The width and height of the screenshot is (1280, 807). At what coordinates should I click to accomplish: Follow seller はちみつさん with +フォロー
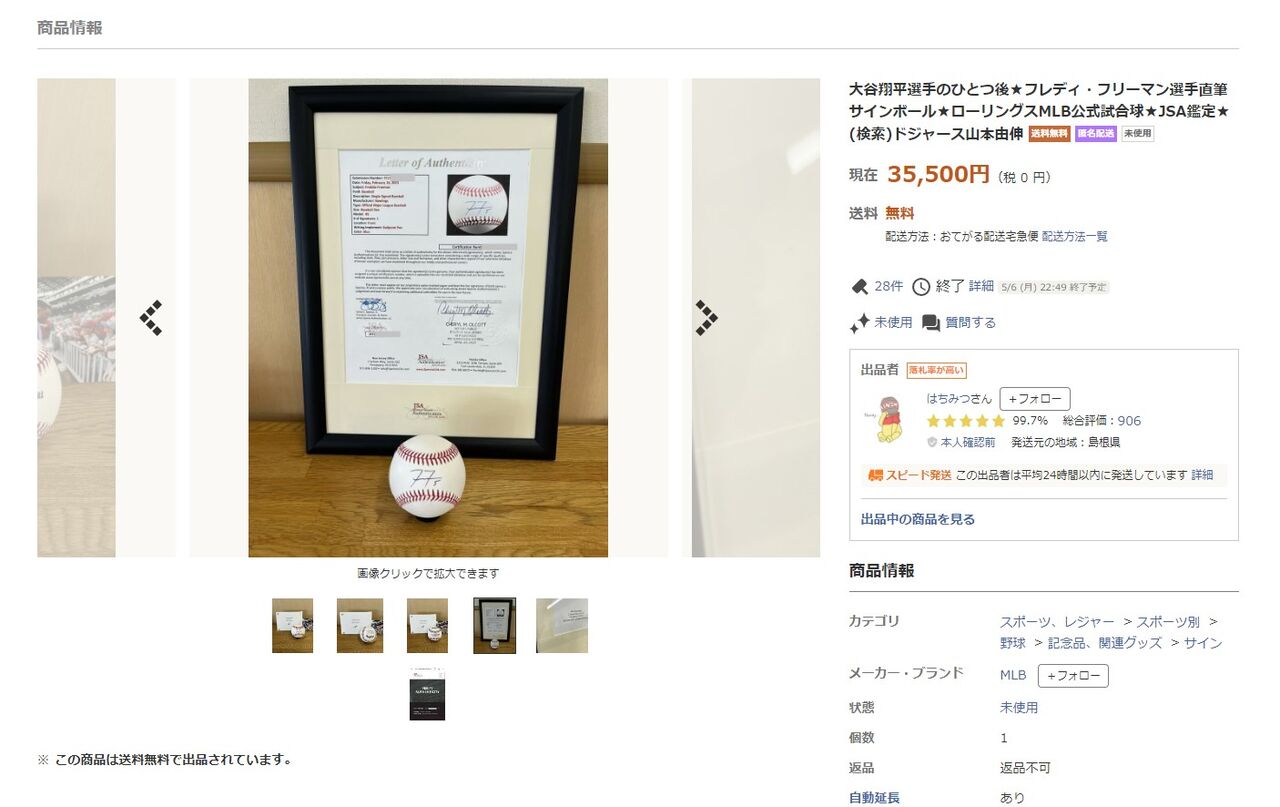(x=1035, y=399)
